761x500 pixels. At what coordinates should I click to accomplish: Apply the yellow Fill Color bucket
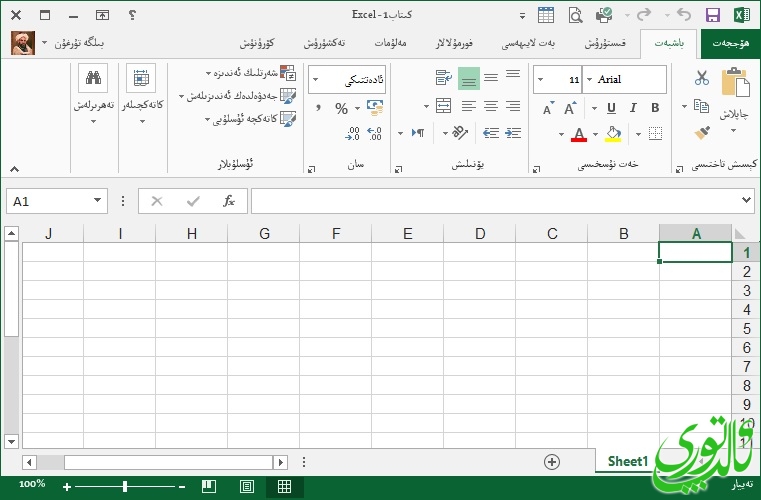click(x=613, y=134)
